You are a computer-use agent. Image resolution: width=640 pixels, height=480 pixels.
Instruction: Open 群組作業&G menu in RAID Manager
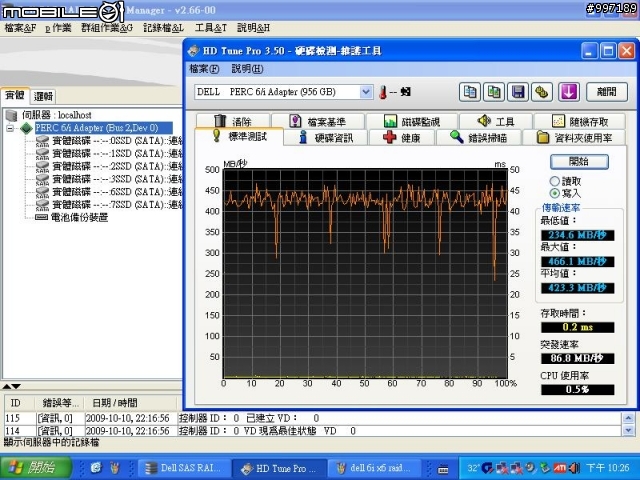tap(107, 28)
